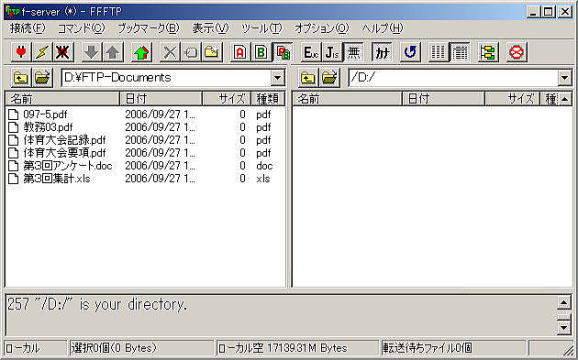
Task: Click the quick connect lightning icon
Action: [42, 52]
